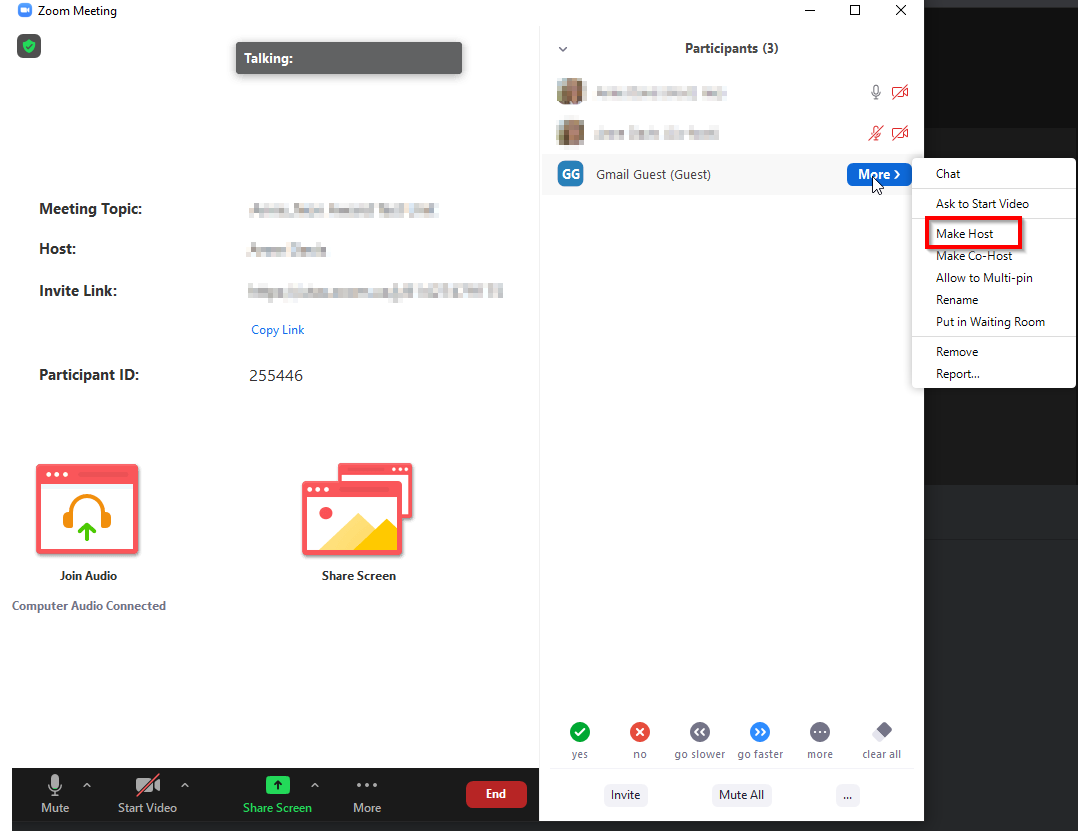Click the Mute microphone icon in toolbar

pyautogui.click(x=55, y=784)
